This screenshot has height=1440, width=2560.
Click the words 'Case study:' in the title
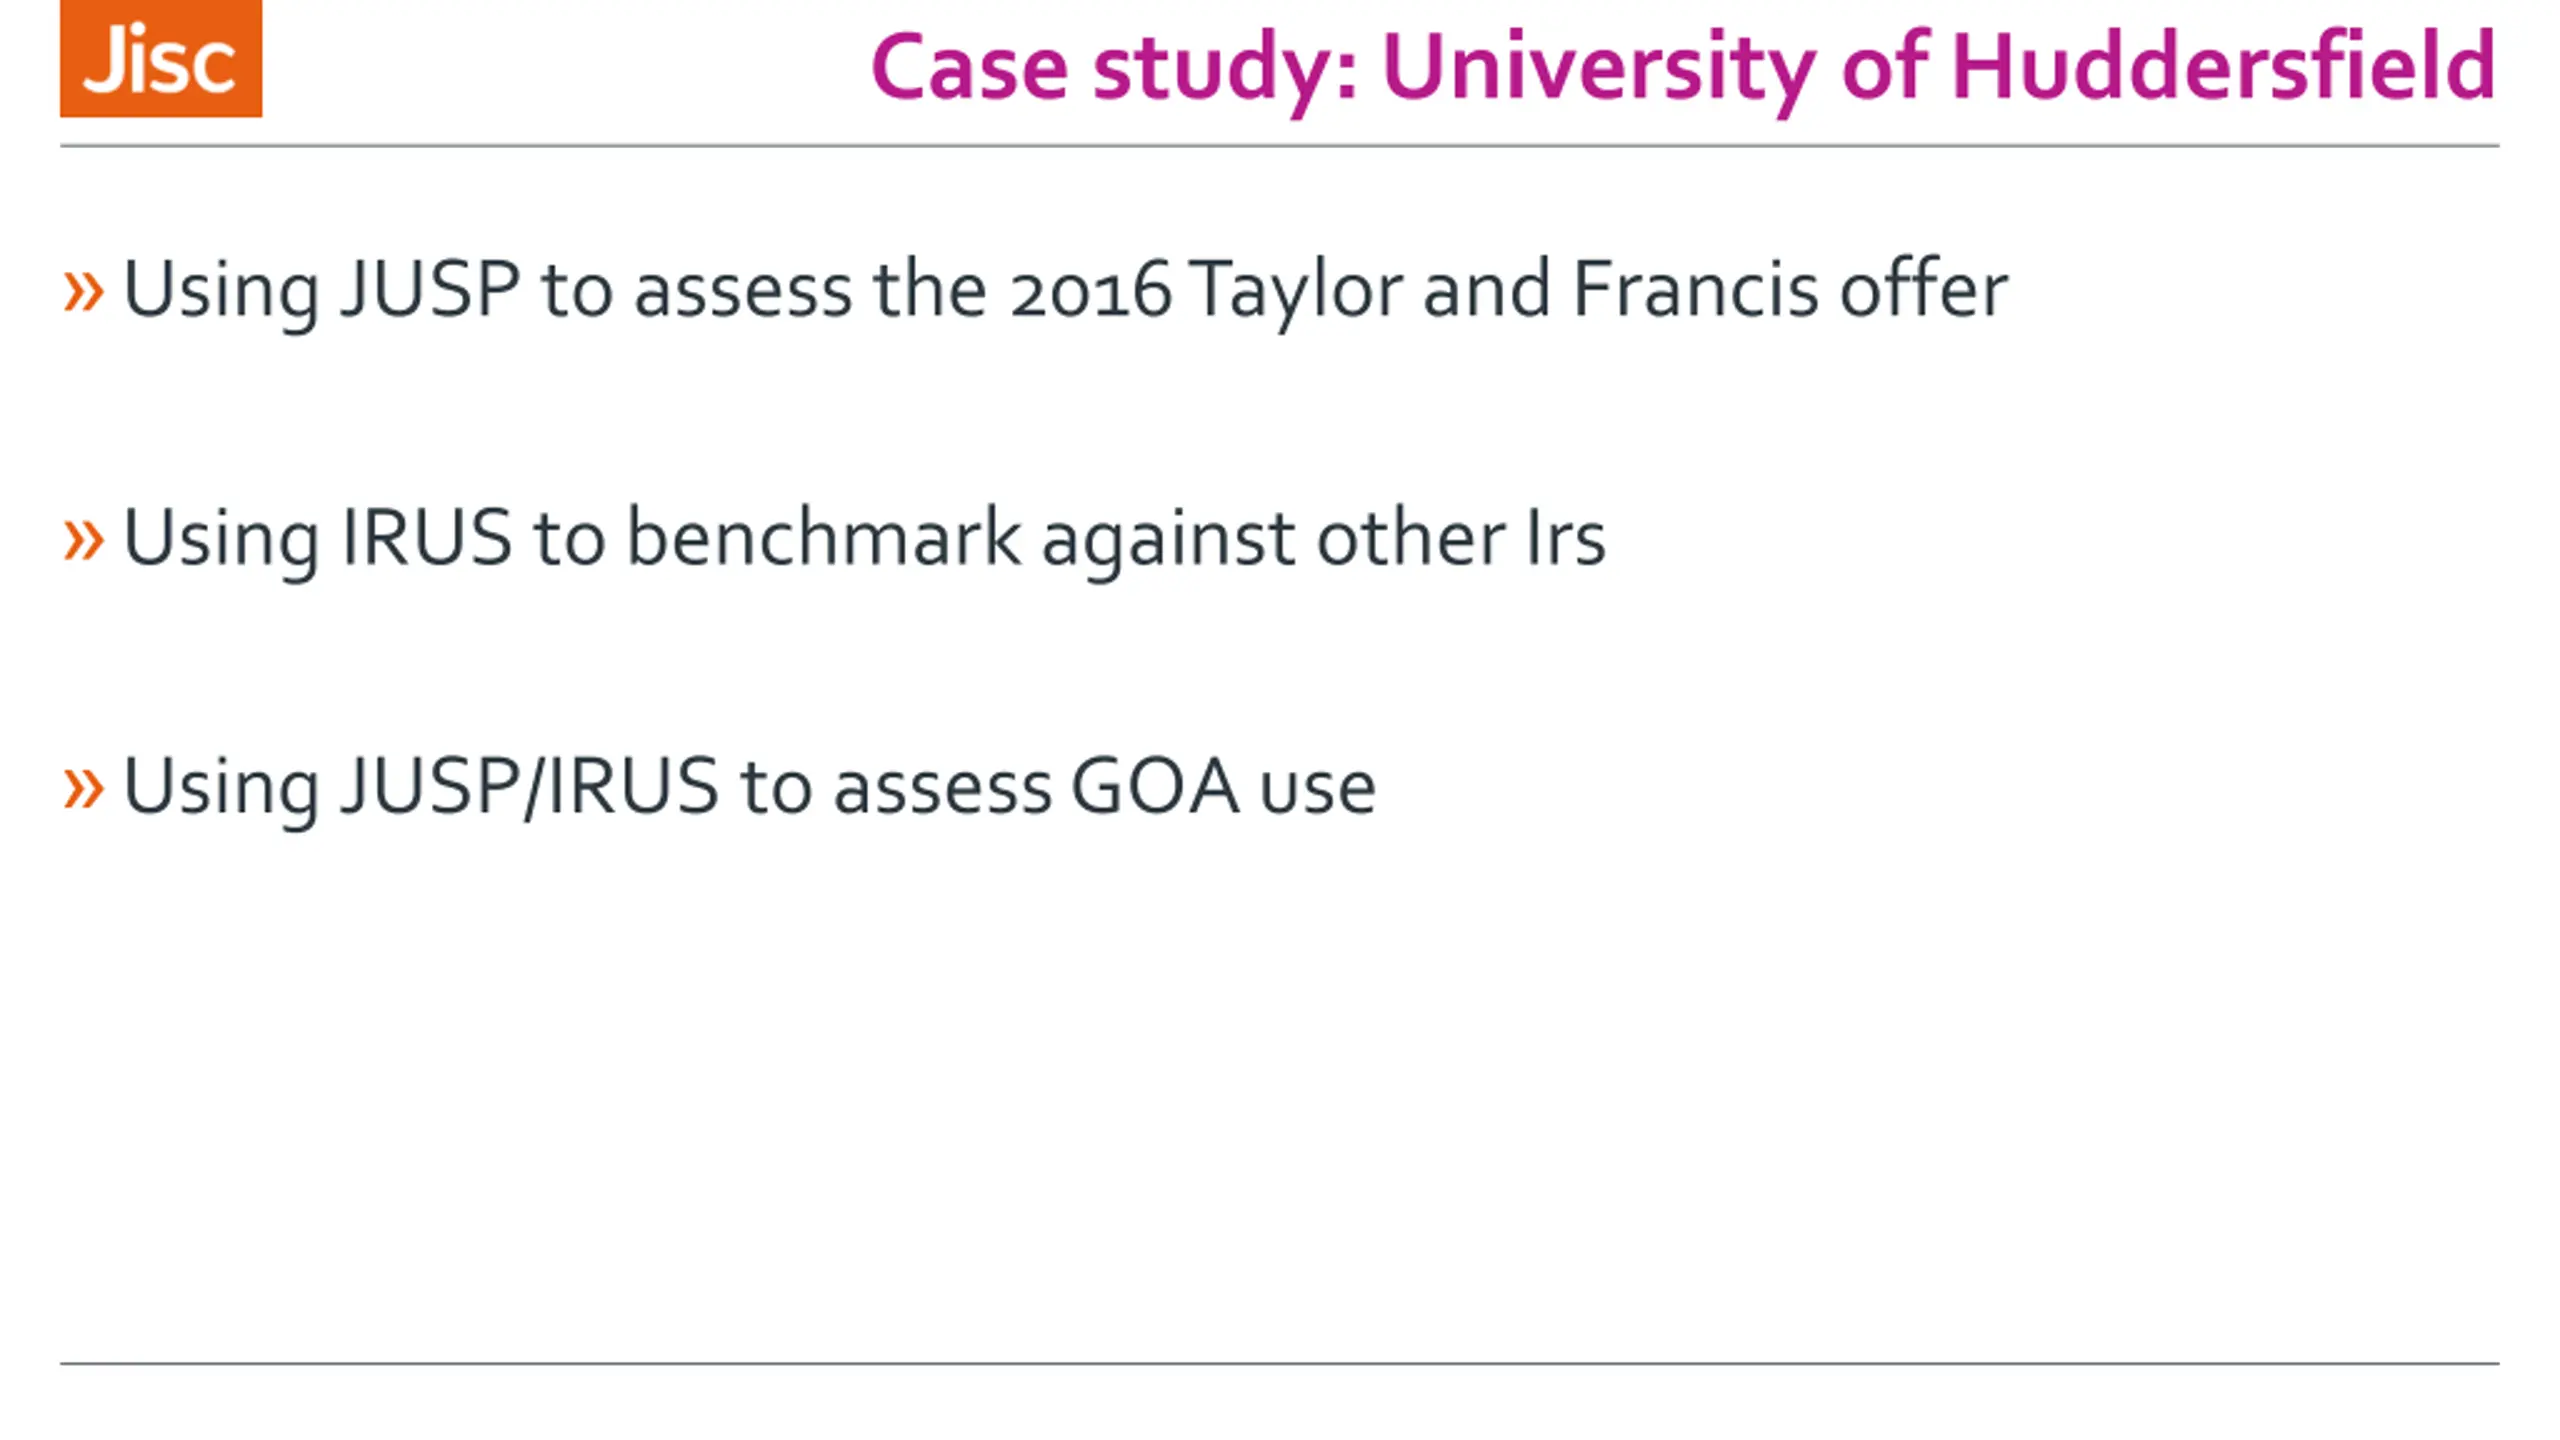click(1115, 68)
